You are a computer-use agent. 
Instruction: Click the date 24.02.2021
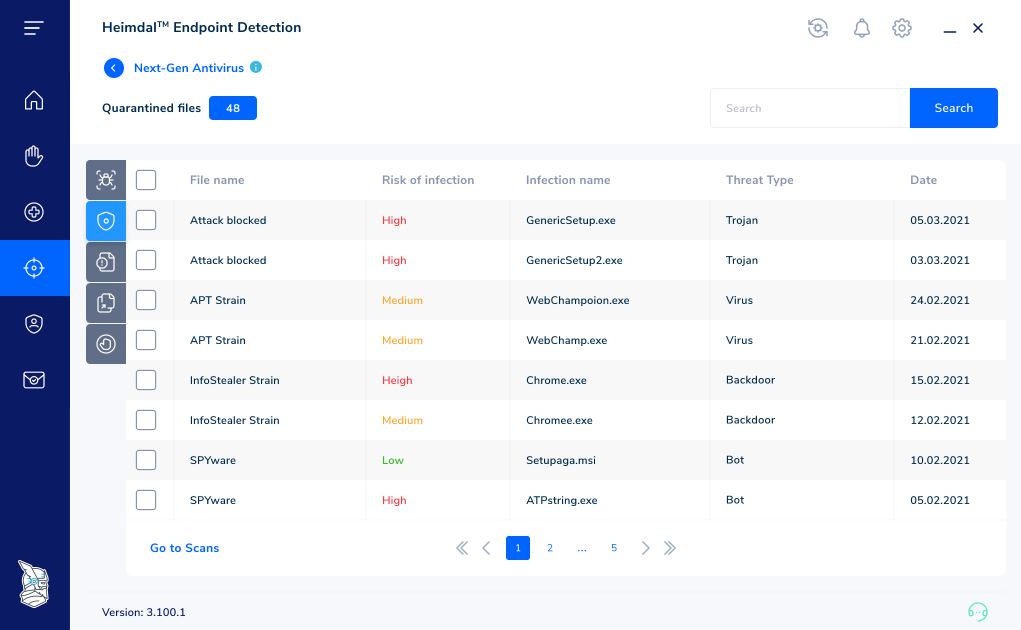click(940, 301)
